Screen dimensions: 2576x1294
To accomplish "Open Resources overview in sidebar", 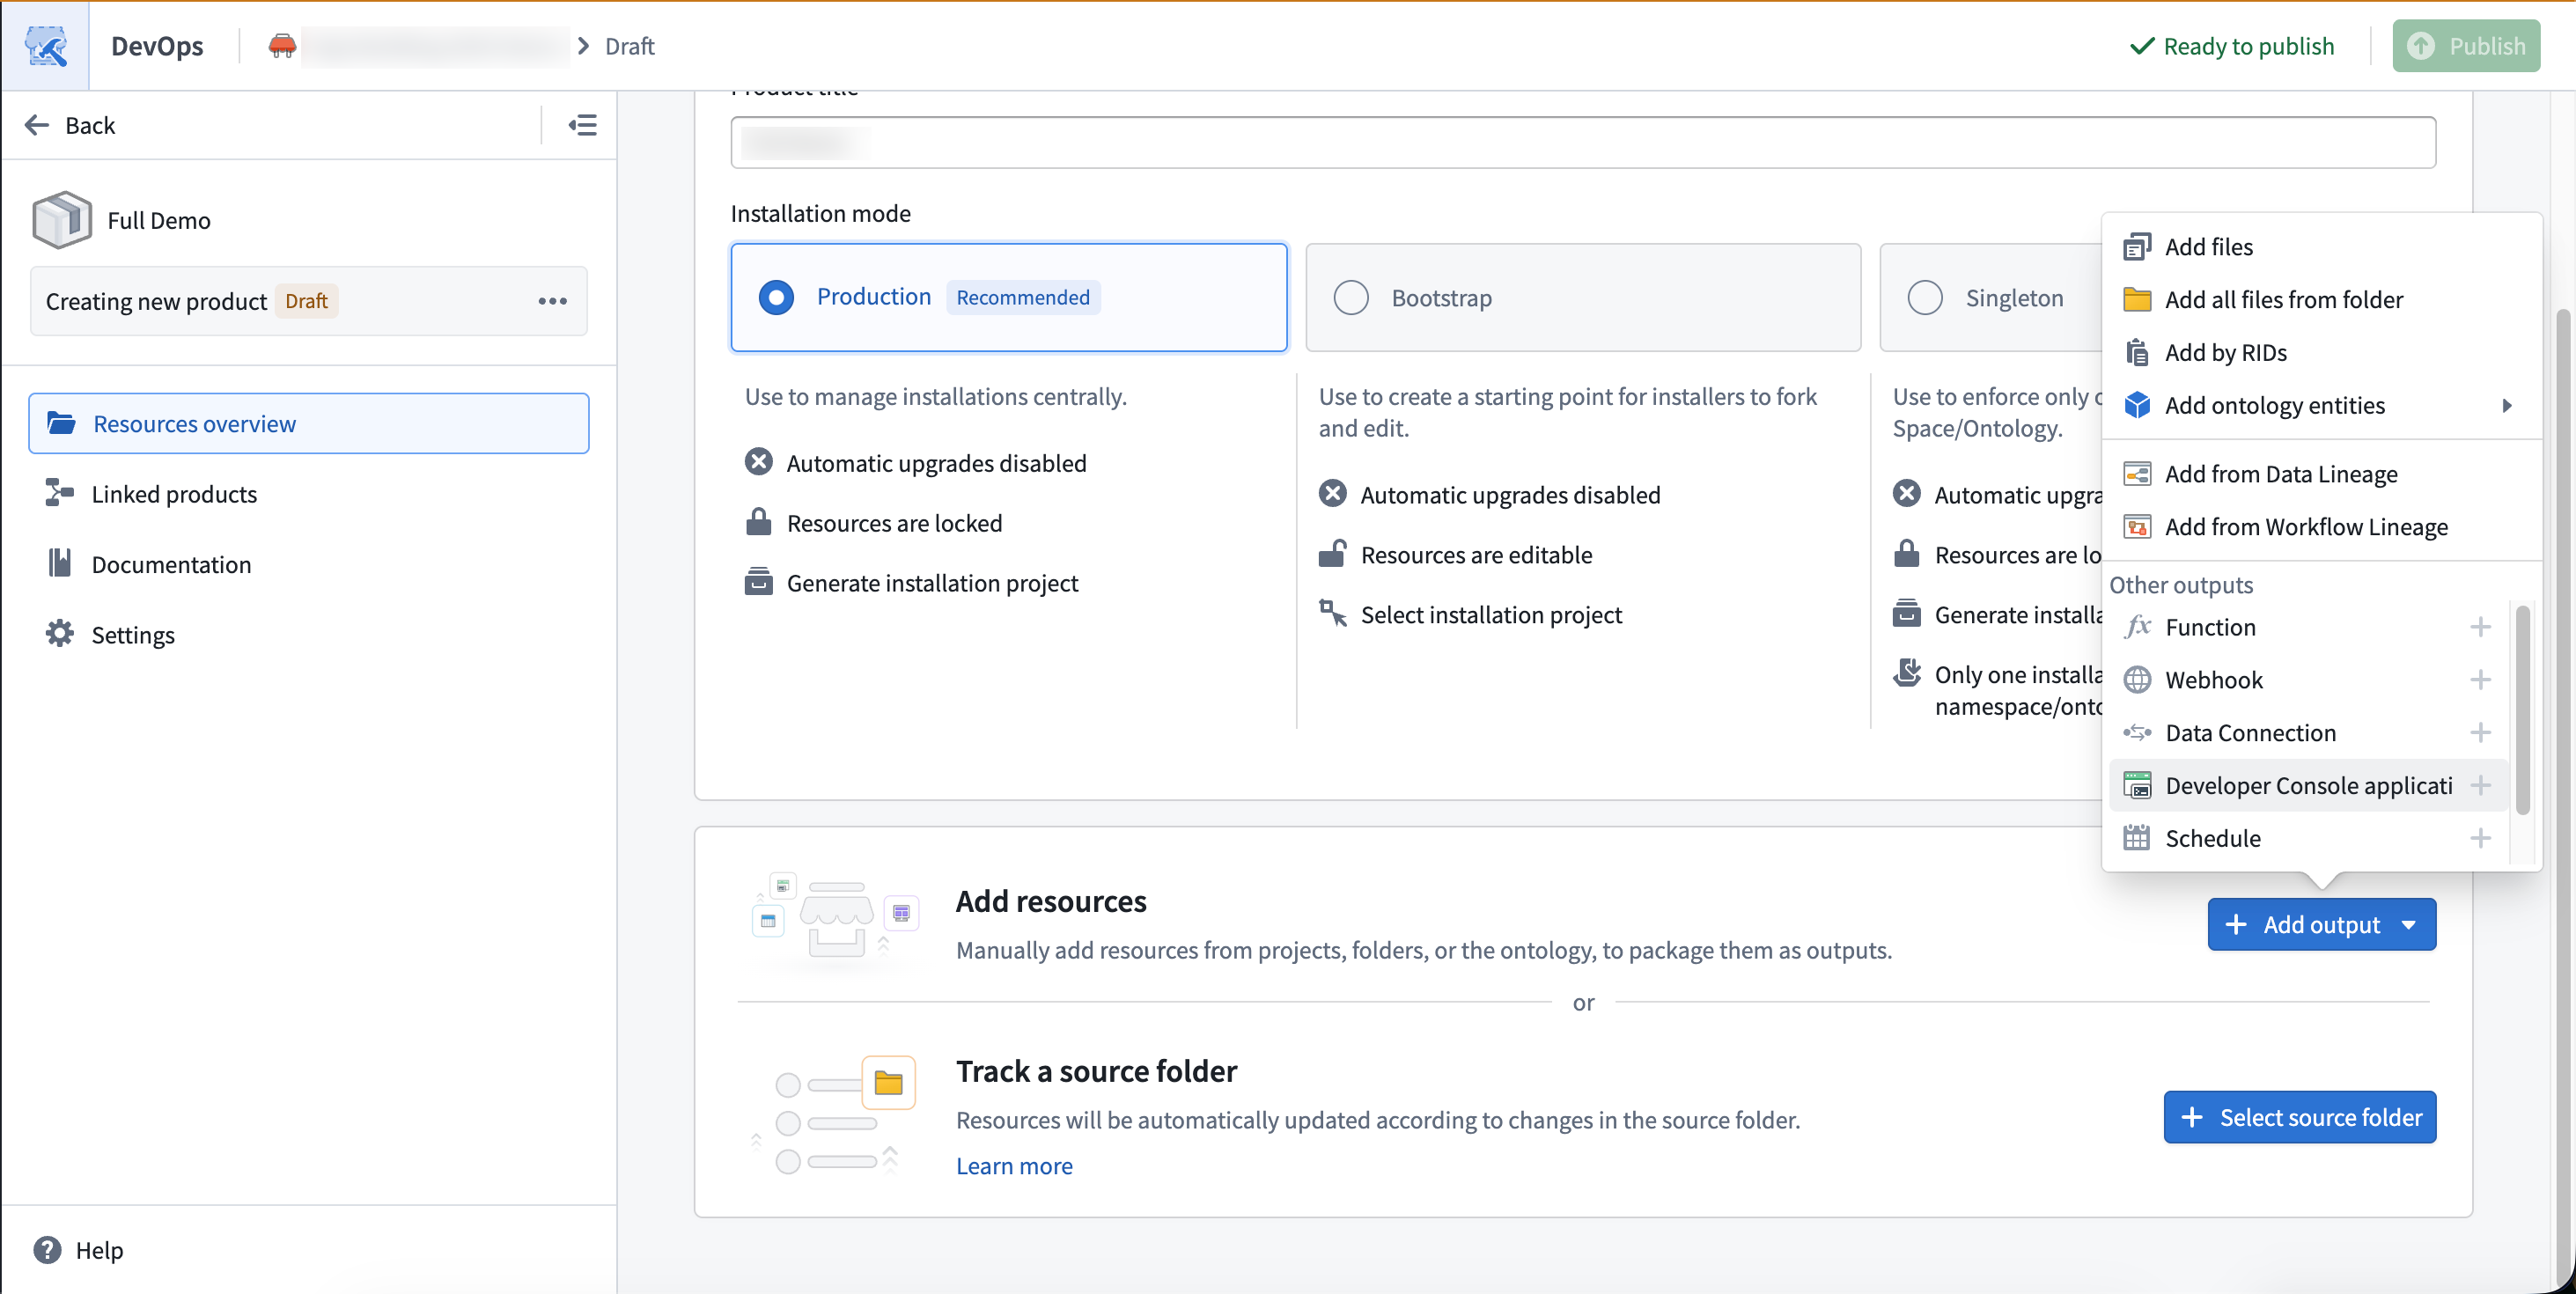I will pos(309,424).
